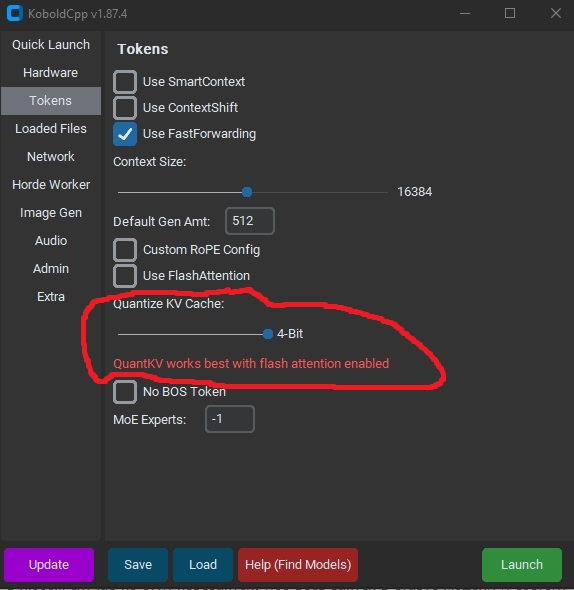Click the MoE Experts input box
The image size is (574, 590).
click(x=230, y=419)
